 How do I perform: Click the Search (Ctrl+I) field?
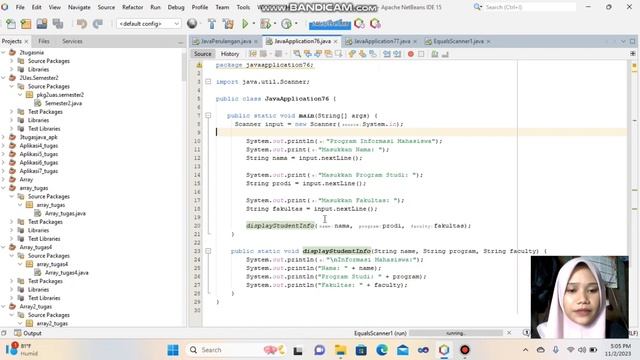[529, 7]
